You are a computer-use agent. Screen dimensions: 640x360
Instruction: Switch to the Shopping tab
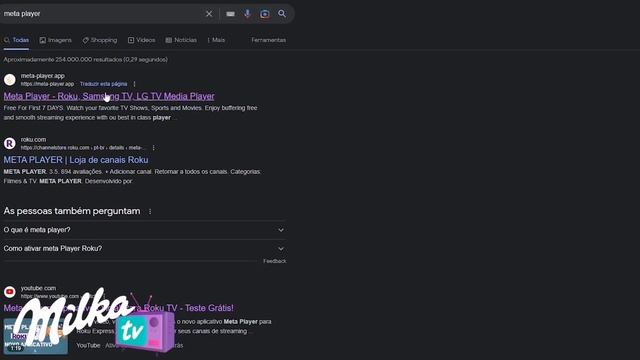point(100,40)
